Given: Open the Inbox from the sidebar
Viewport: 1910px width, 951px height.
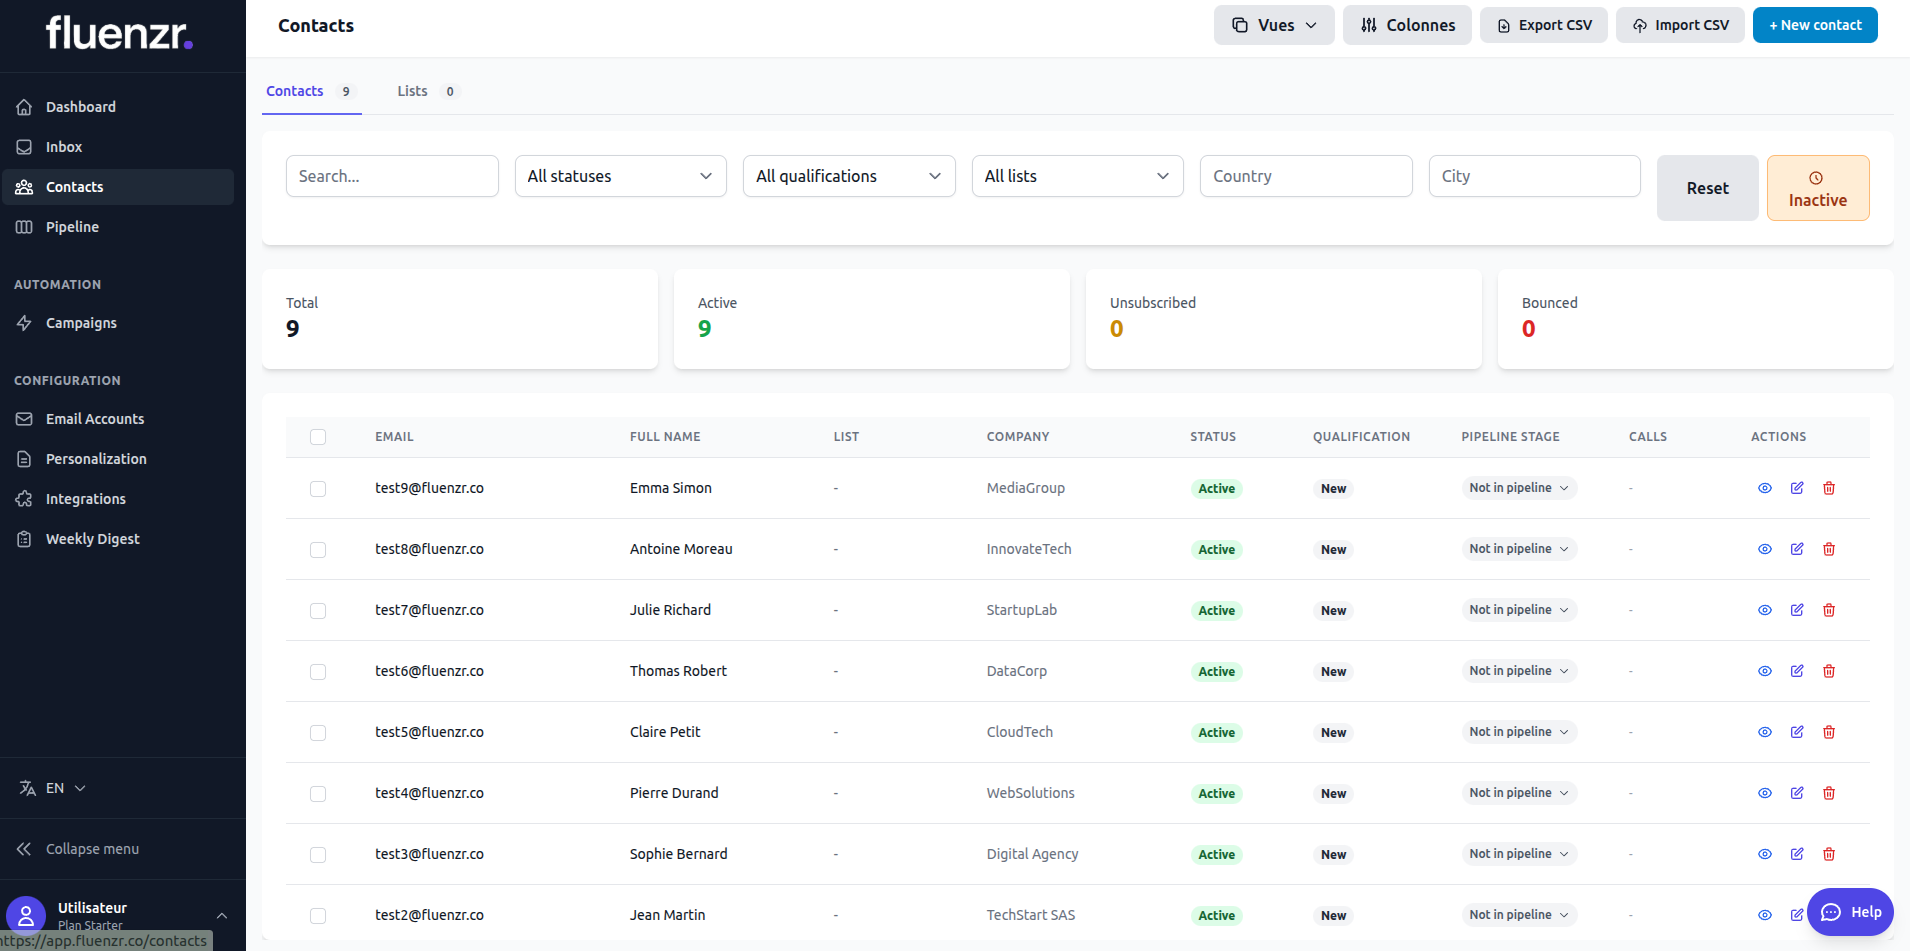Looking at the screenshot, I should coord(64,146).
